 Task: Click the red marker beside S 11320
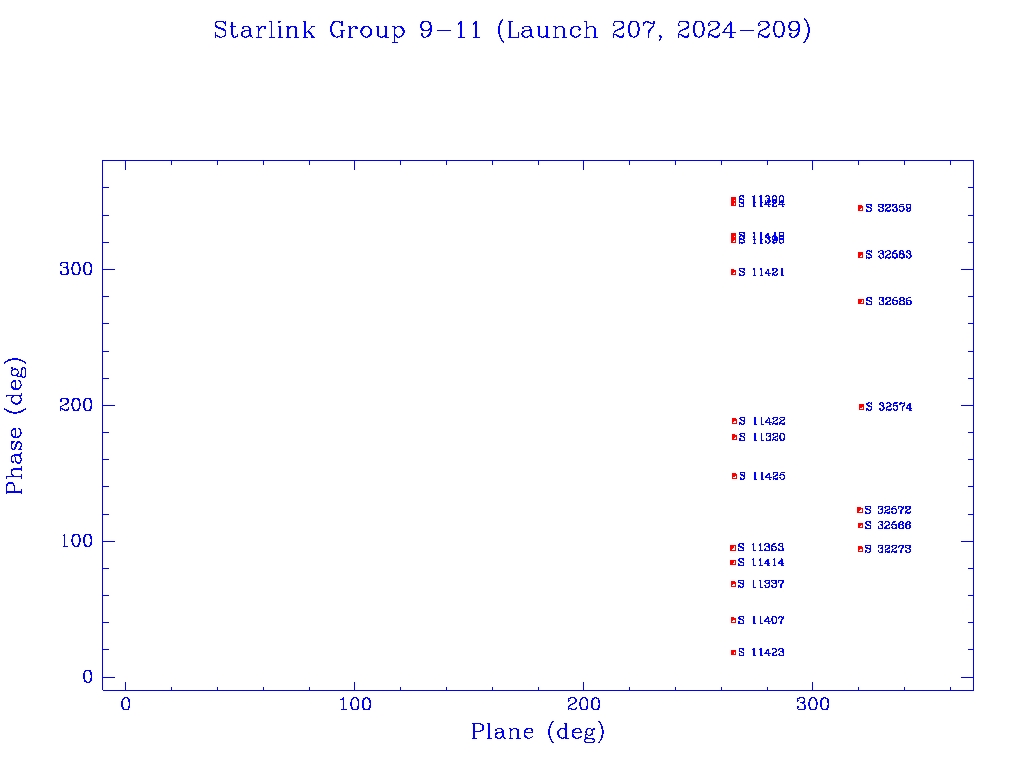tap(734, 438)
